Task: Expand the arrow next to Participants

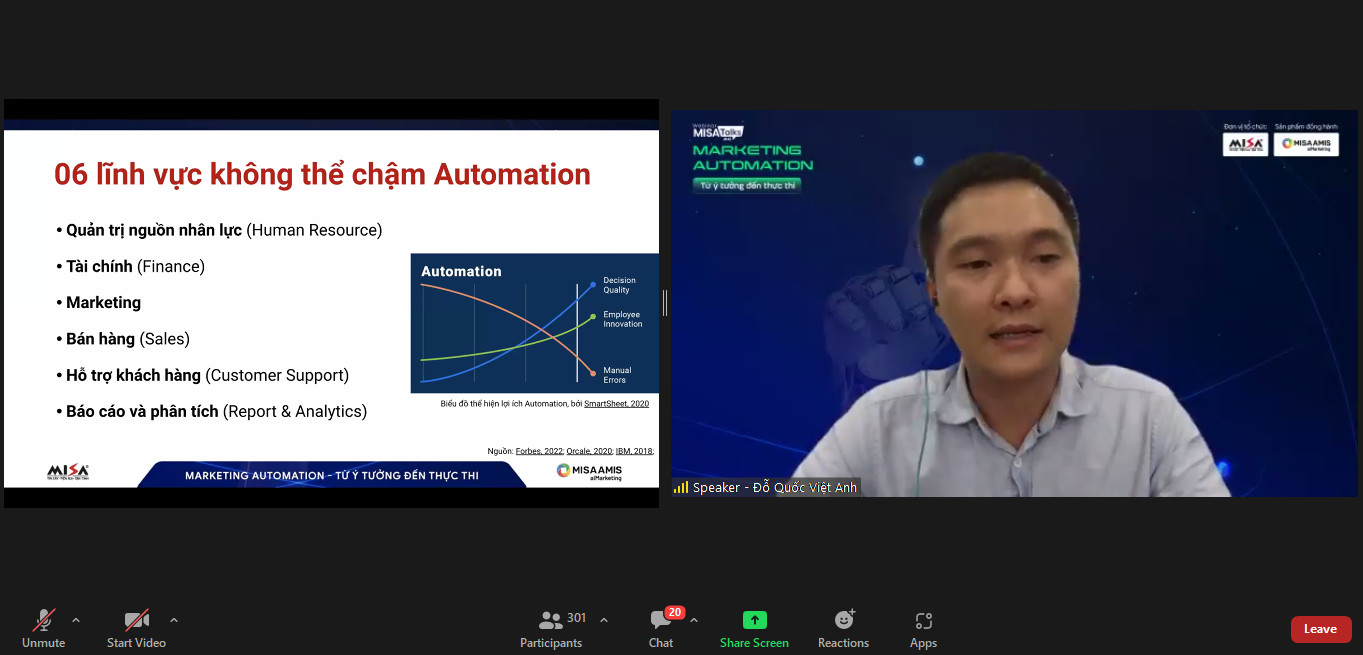Action: tap(604, 620)
